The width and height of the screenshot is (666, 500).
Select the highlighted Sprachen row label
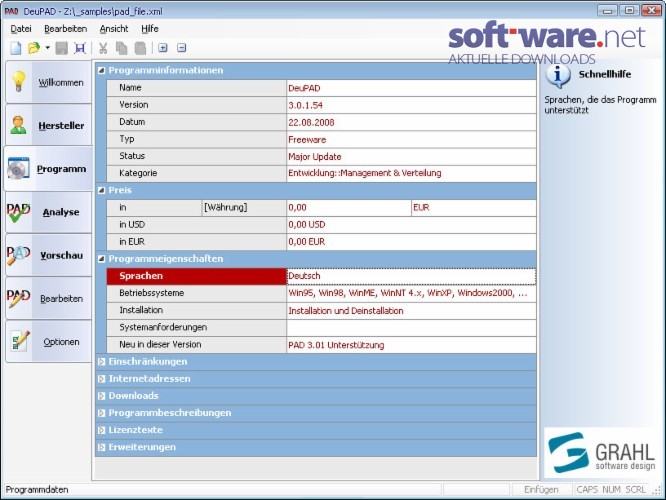coord(196,276)
